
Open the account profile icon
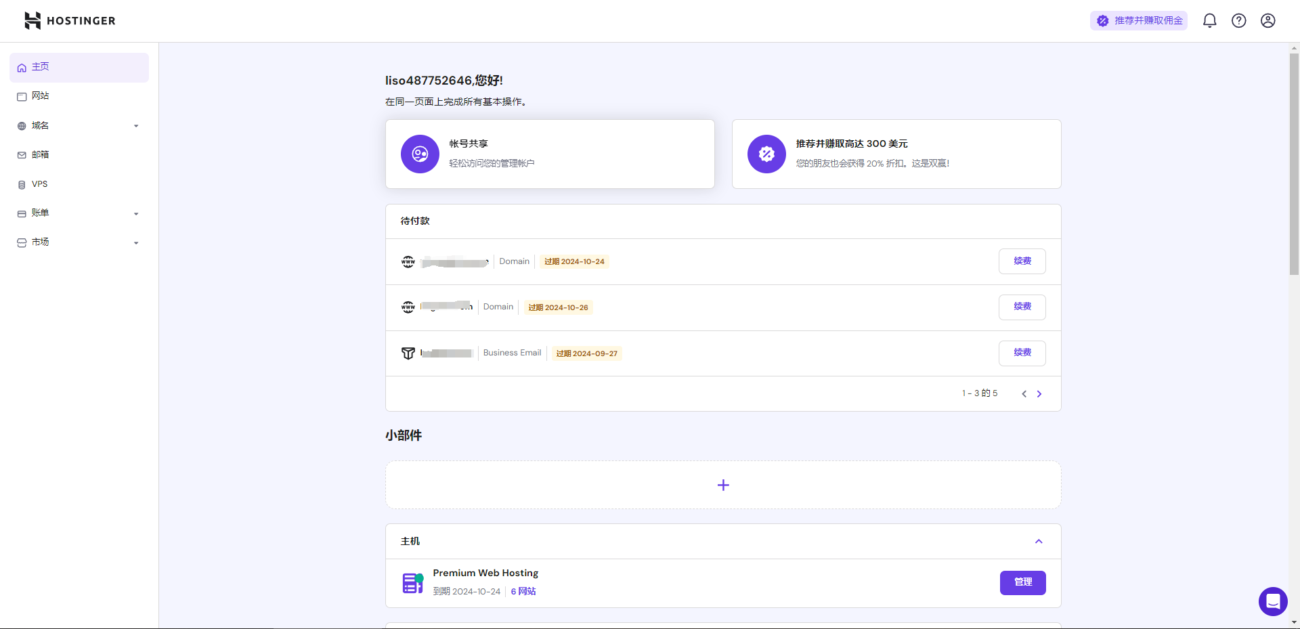pos(1267,20)
